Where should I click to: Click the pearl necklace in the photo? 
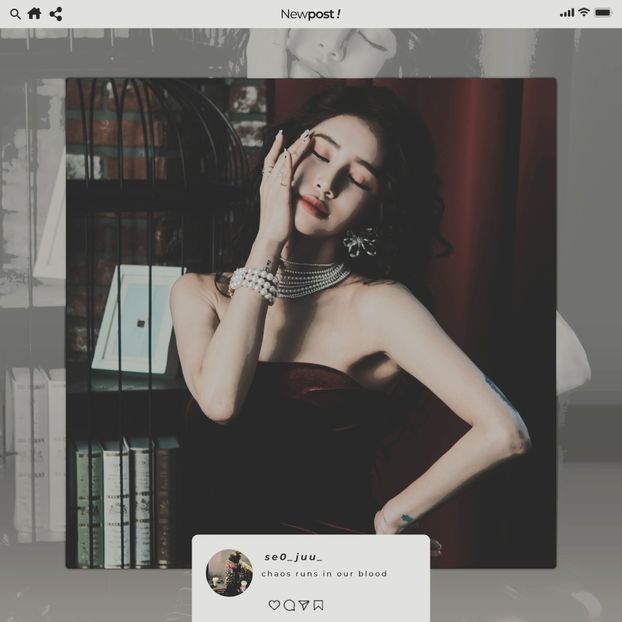coord(312,277)
